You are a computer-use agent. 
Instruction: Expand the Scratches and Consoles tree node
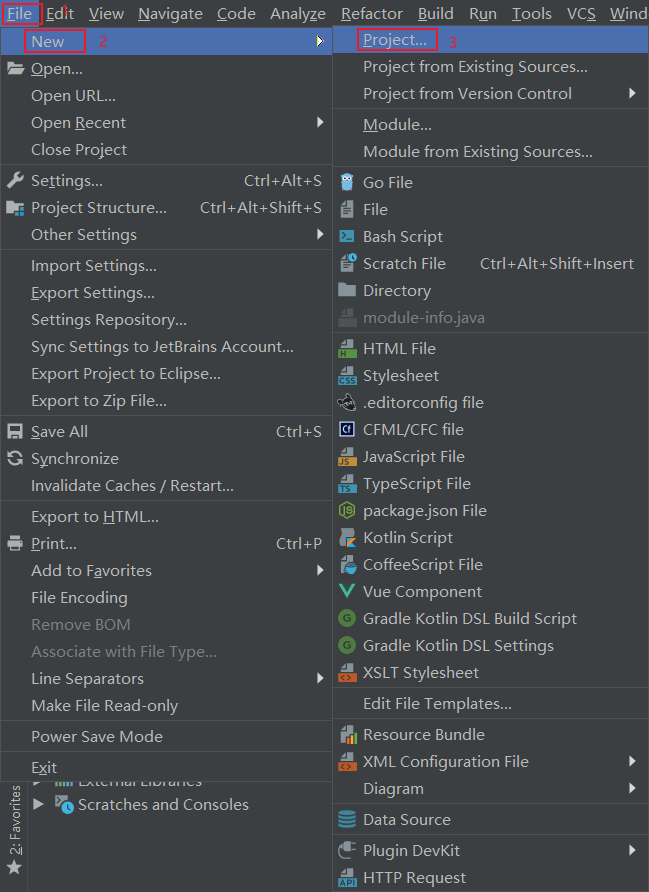click(x=39, y=804)
